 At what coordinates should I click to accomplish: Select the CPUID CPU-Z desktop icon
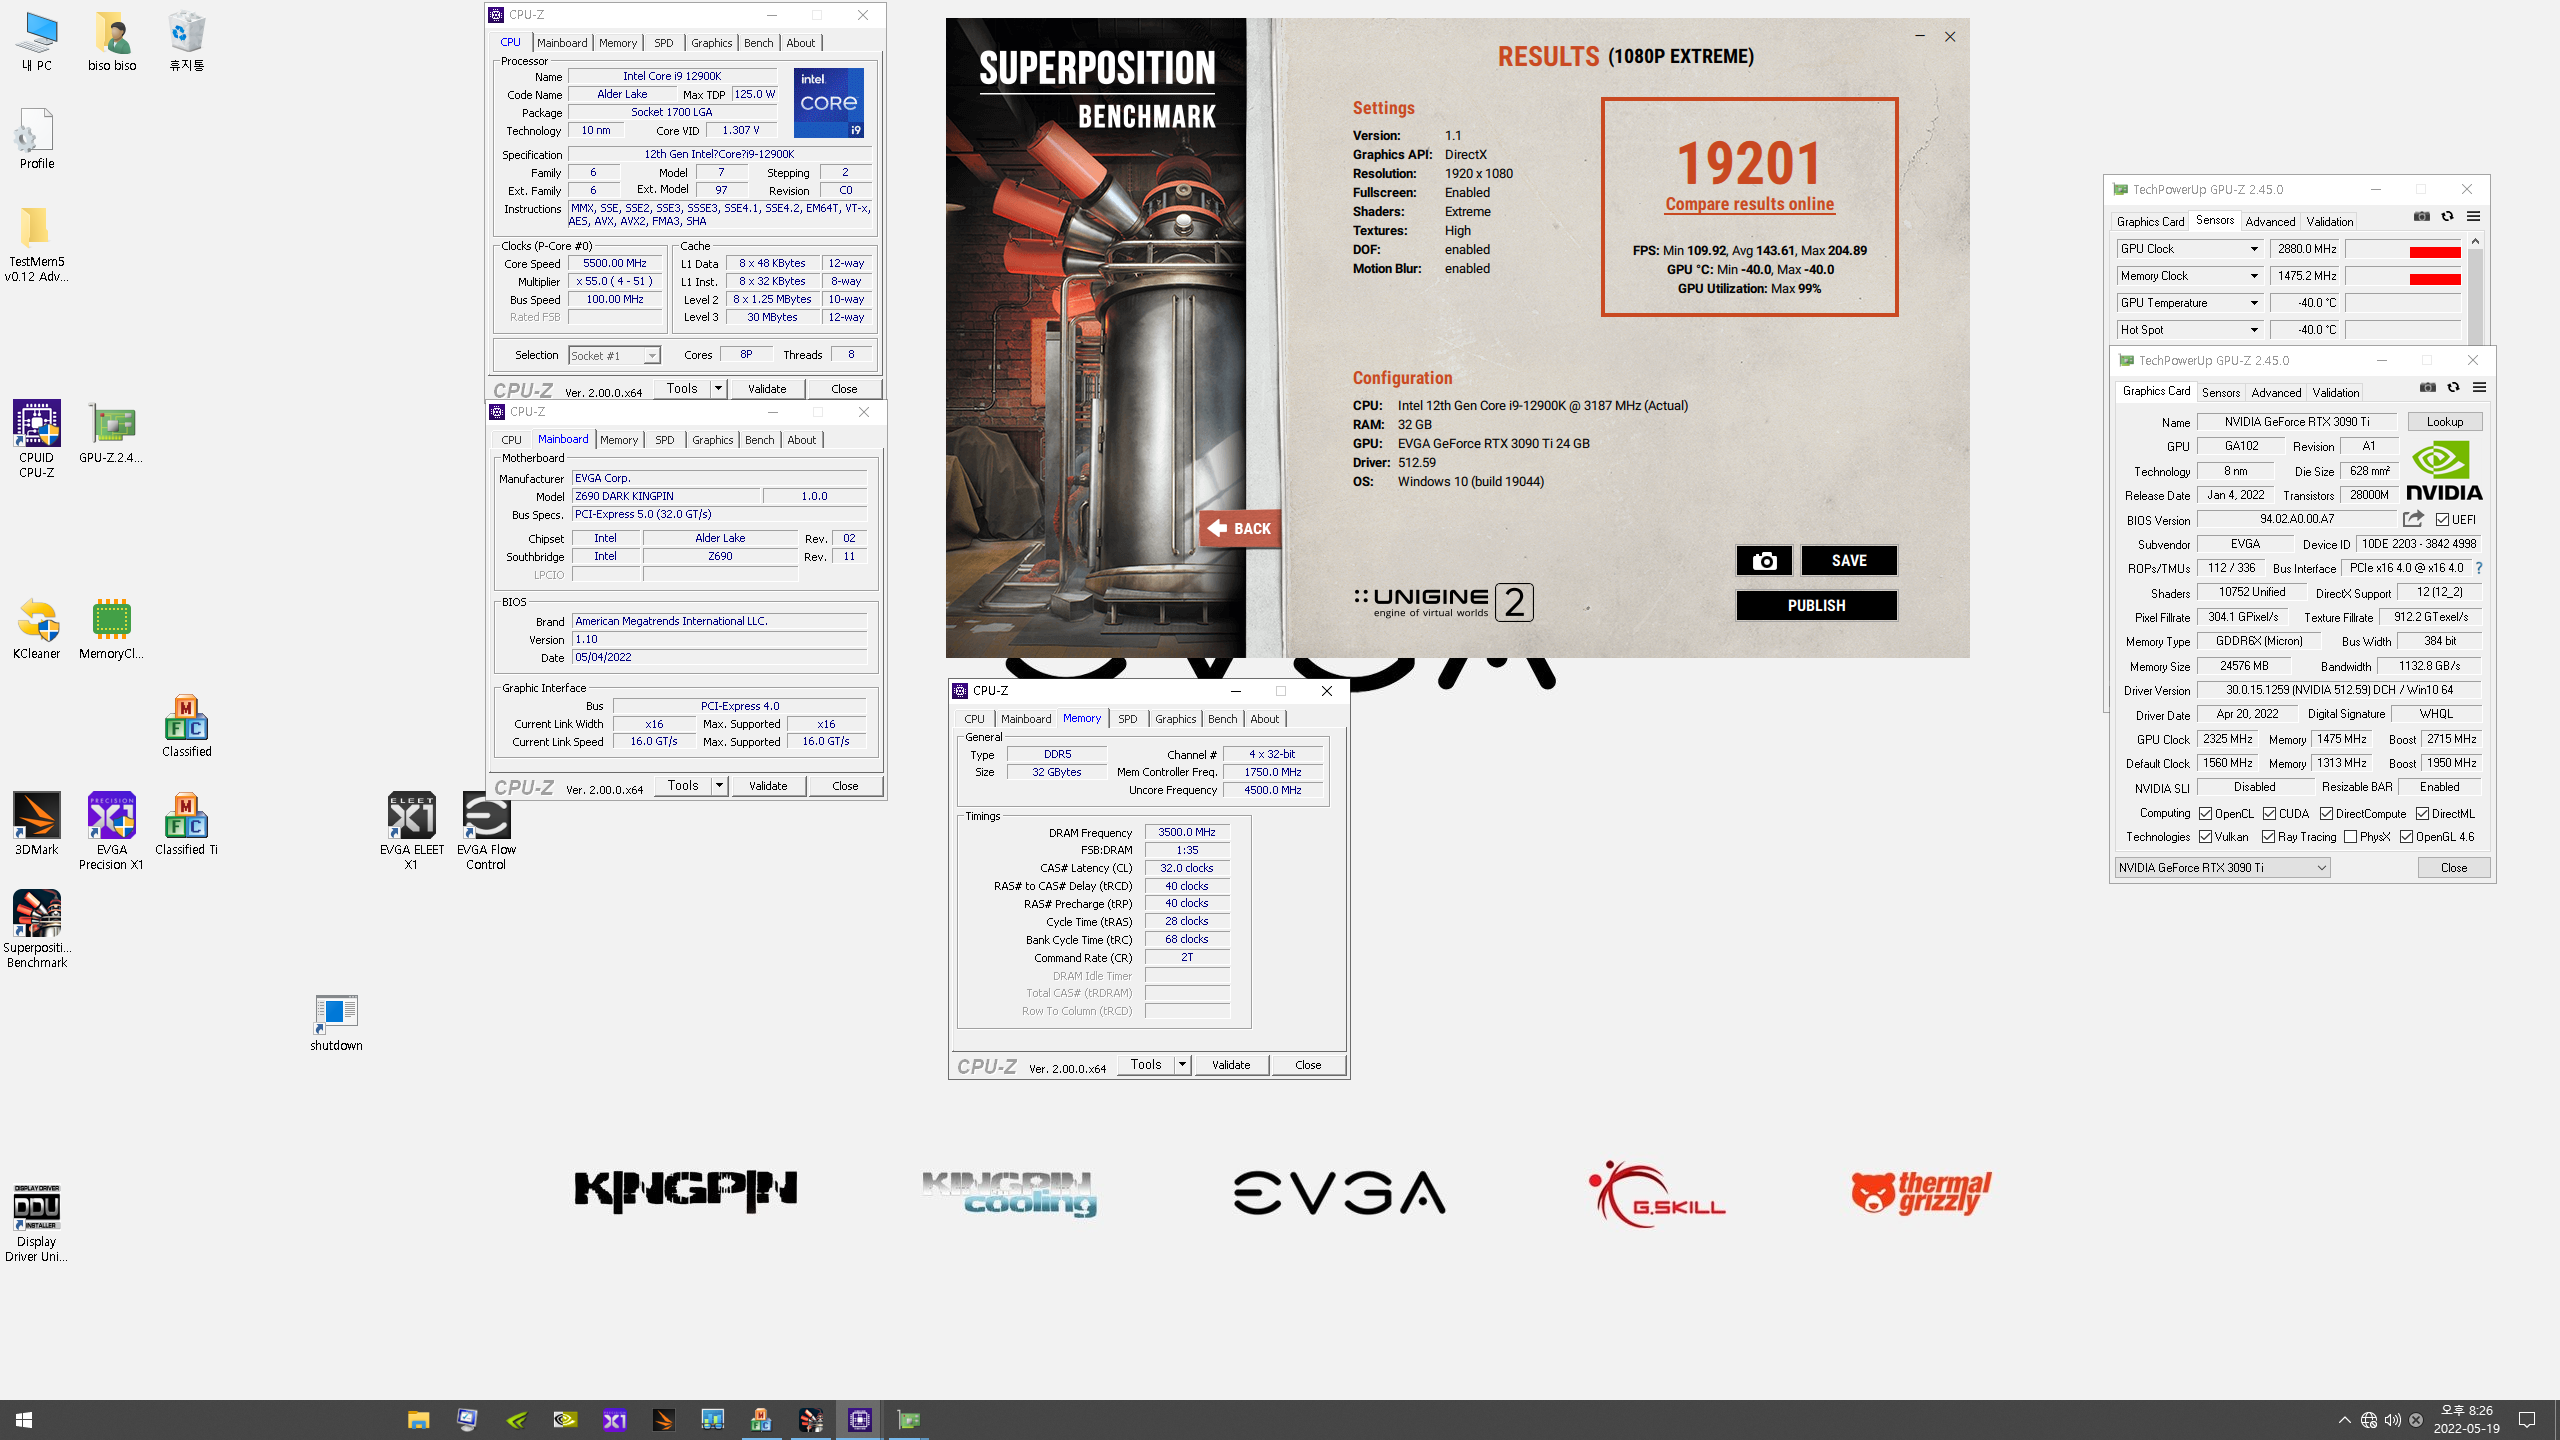(x=36, y=438)
